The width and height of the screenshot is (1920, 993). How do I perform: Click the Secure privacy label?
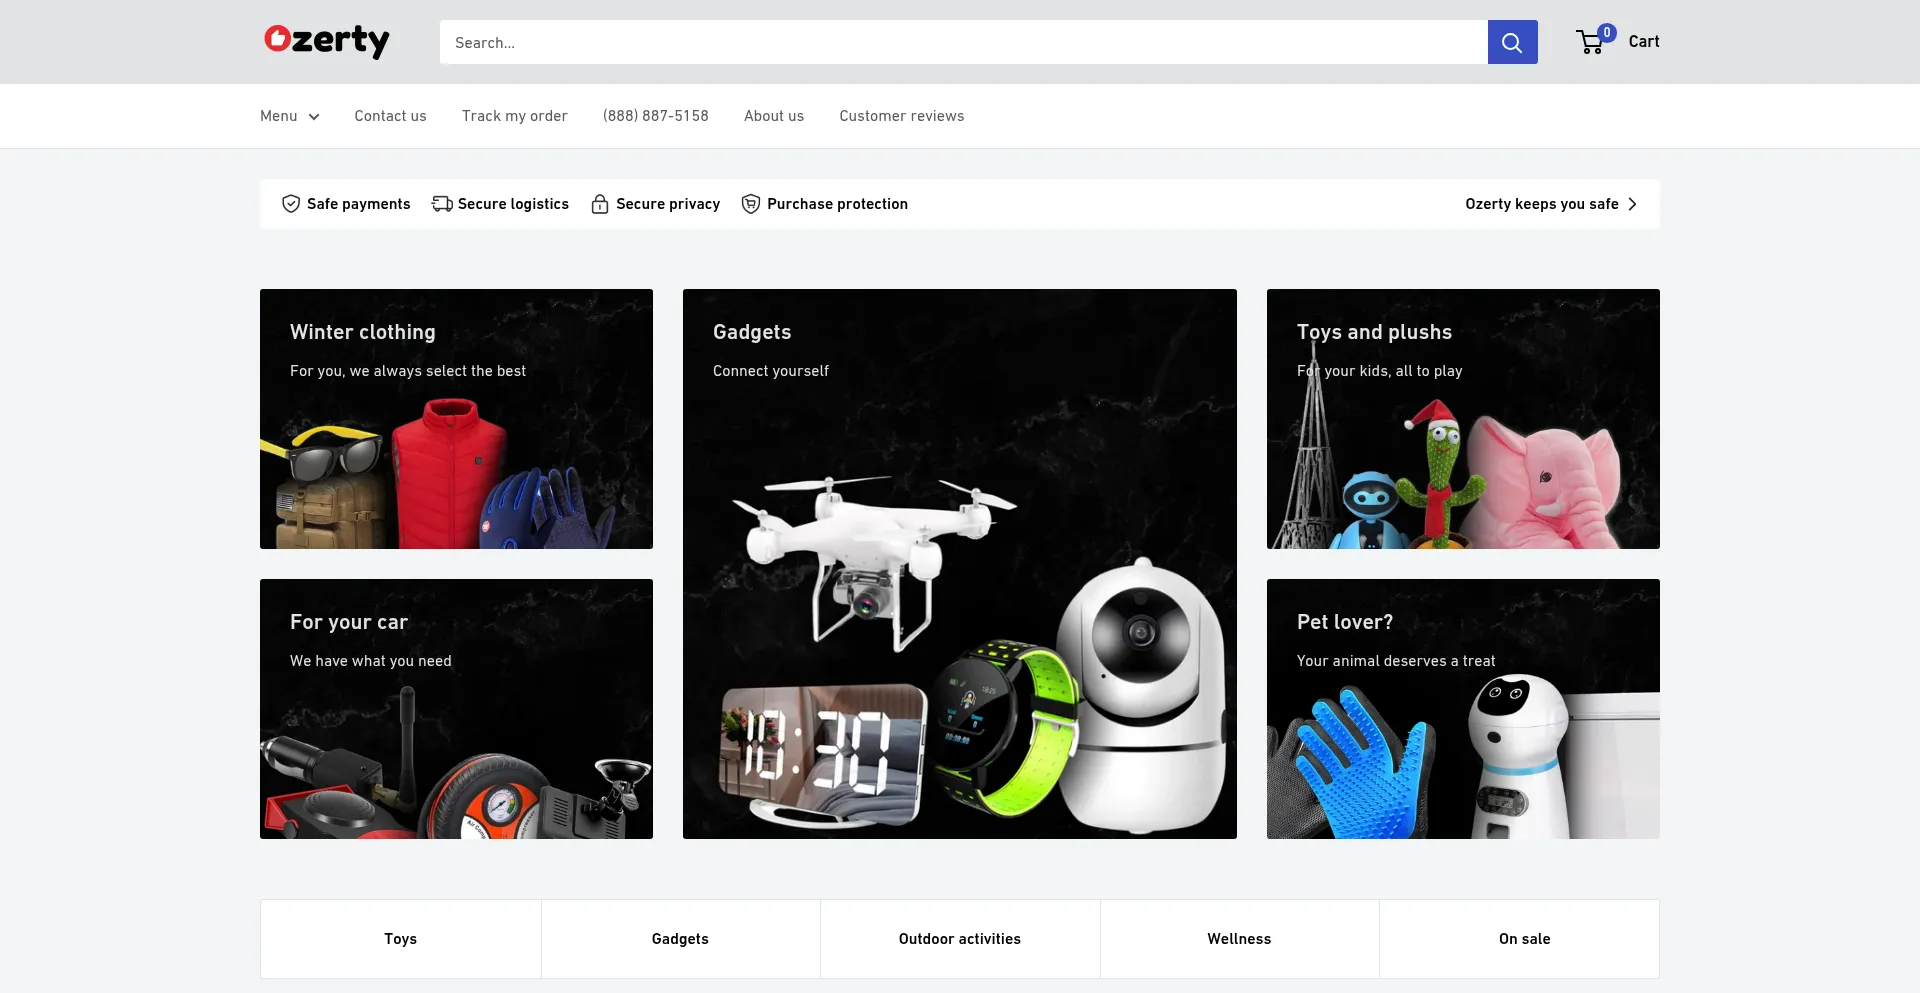pyautogui.click(x=668, y=204)
